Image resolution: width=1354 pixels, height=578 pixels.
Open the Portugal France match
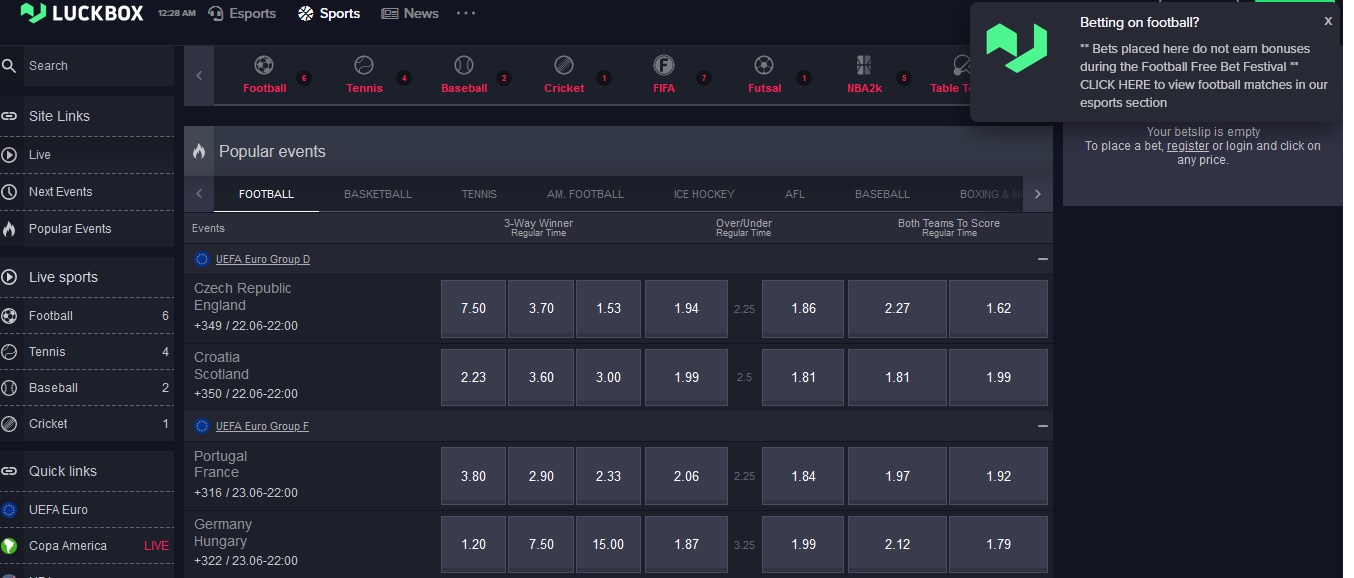point(220,464)
